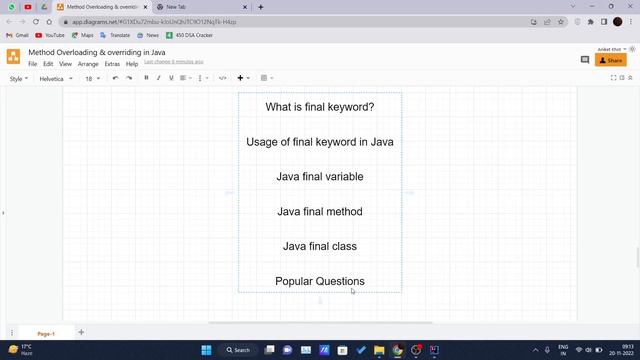640x360 pixels.
Task: Open the Gmail bookmark
Action: click(x=18, y=36)
